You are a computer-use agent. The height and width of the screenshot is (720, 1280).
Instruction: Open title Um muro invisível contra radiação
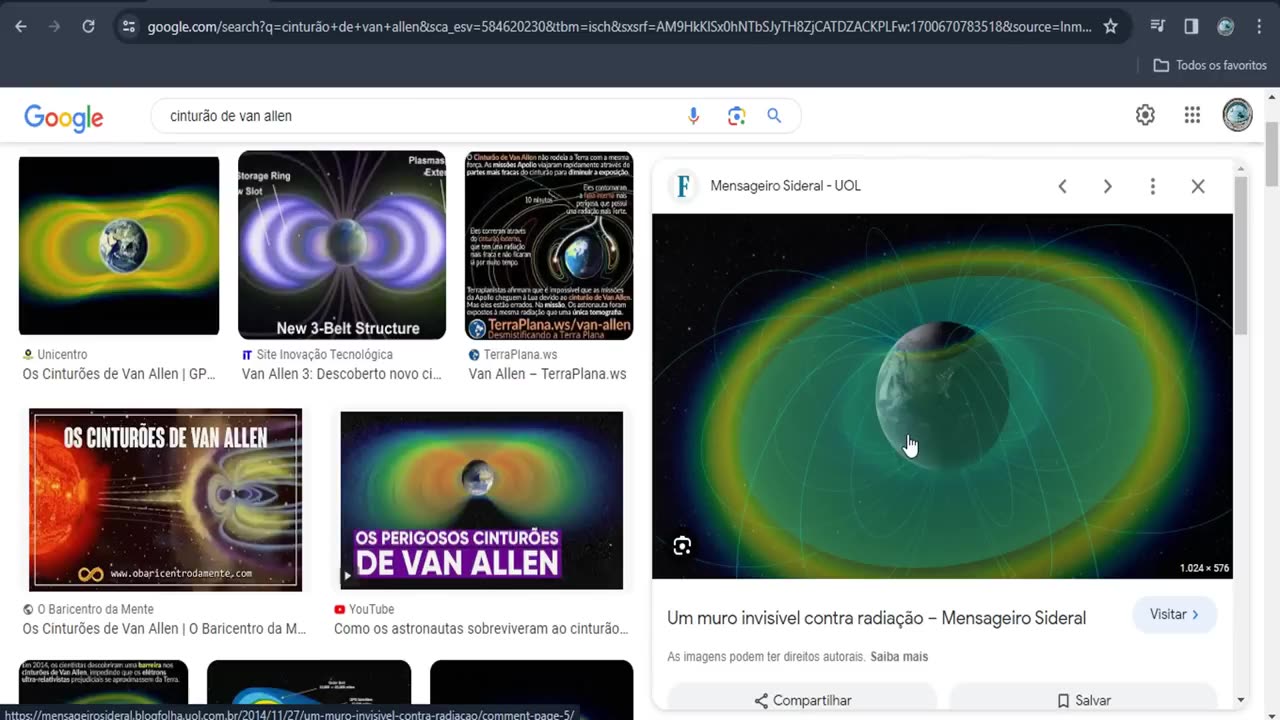[x=877, y=618]
